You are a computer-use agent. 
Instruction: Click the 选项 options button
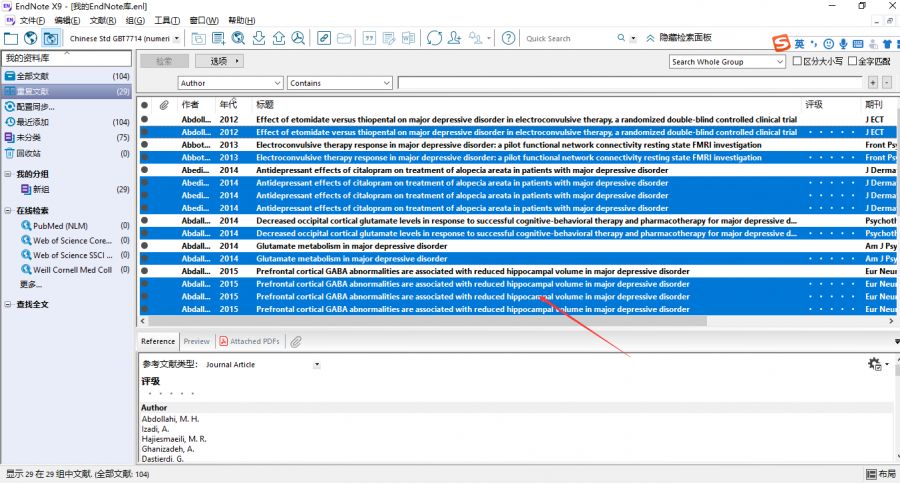(220, 61)
